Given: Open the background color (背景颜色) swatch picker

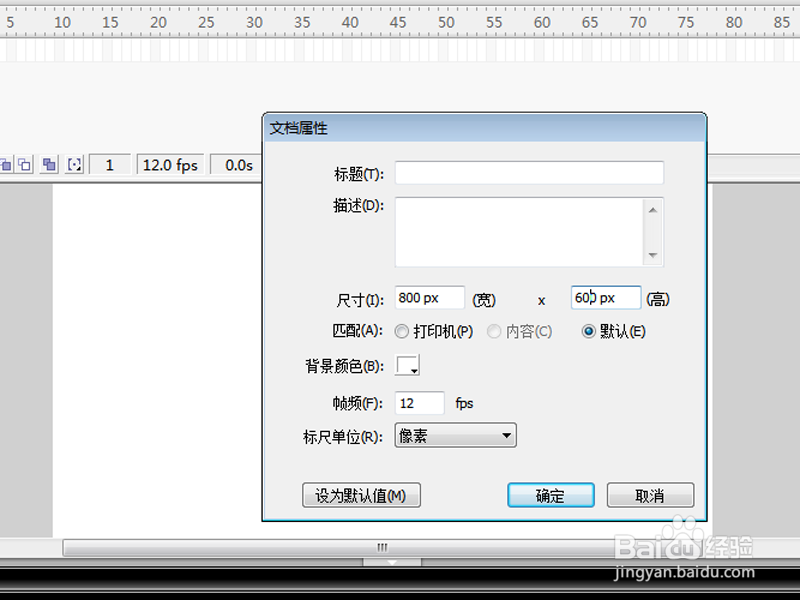Looking at the screenshot, I should tap(407, 365).
